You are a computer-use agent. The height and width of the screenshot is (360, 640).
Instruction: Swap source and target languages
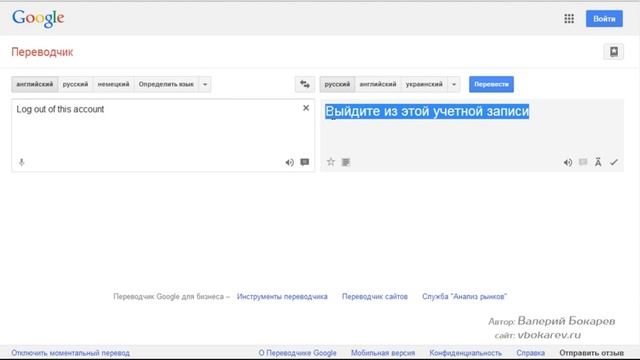pyautogui.click(x=305, y=84)
